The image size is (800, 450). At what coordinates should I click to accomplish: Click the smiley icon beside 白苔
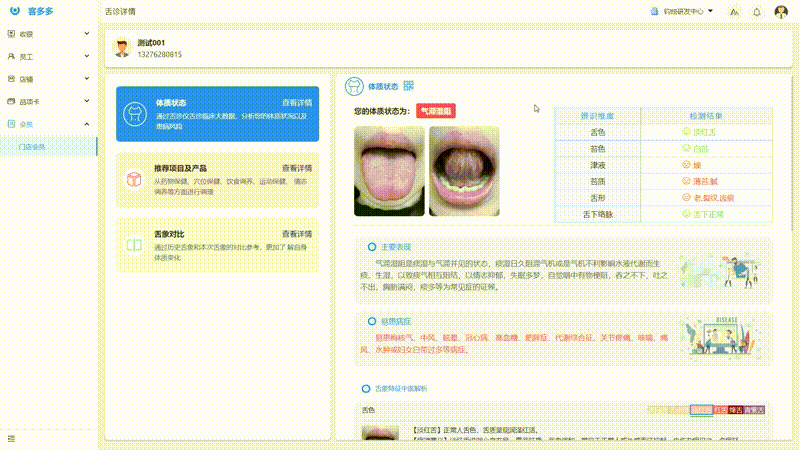[686, 148]
